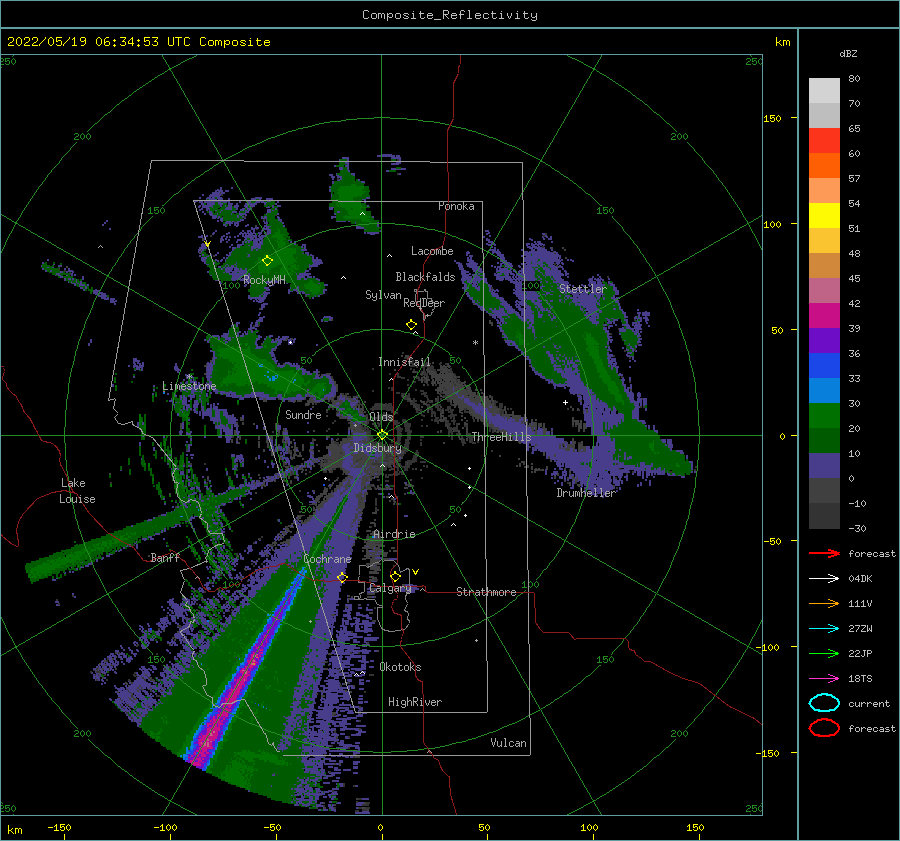Viewport: 900px width, 841px height.
Task: Click the yellow 100 label on the right axis
Action: pyautogui.click(x=772, y=224)
